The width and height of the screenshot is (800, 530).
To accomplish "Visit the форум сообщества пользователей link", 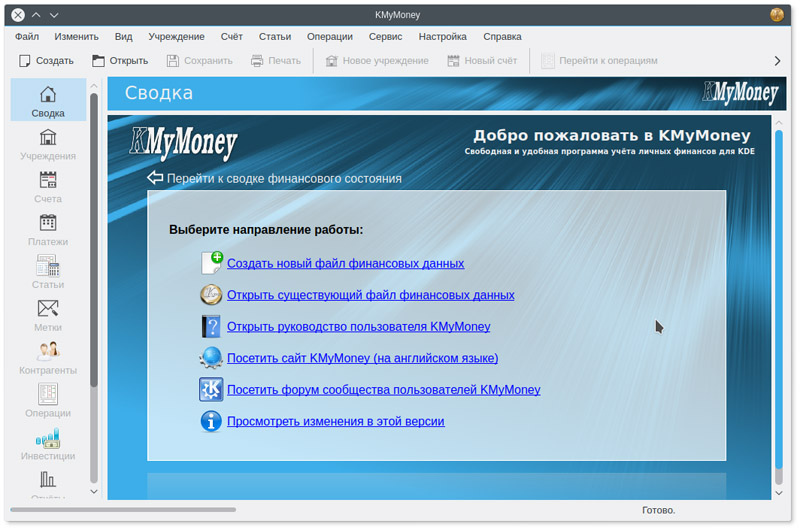I will 384,390.
